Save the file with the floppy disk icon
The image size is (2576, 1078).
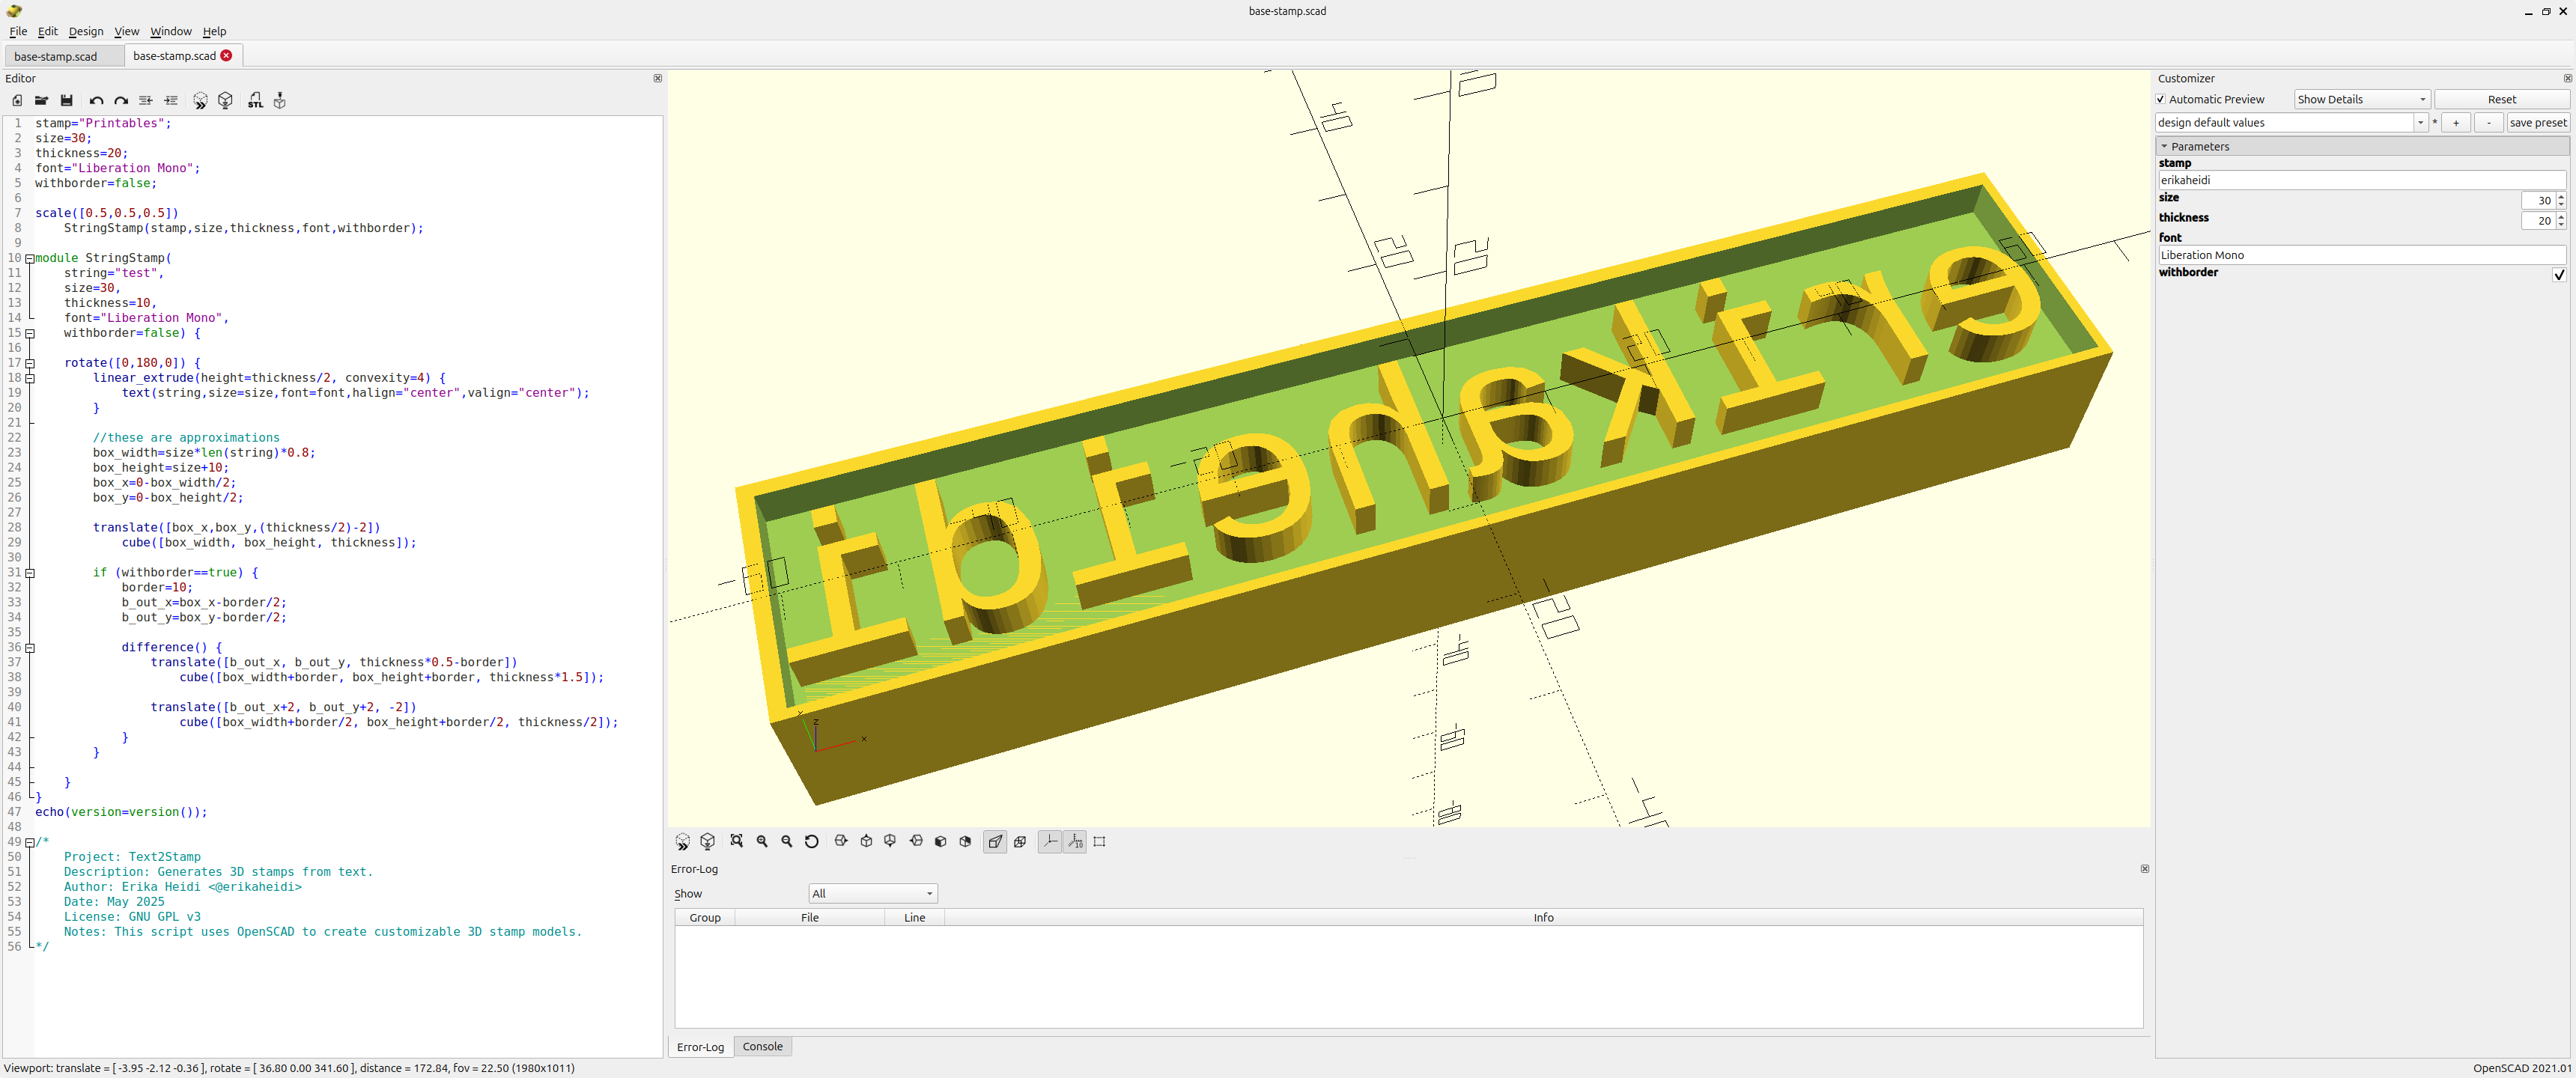67,100
